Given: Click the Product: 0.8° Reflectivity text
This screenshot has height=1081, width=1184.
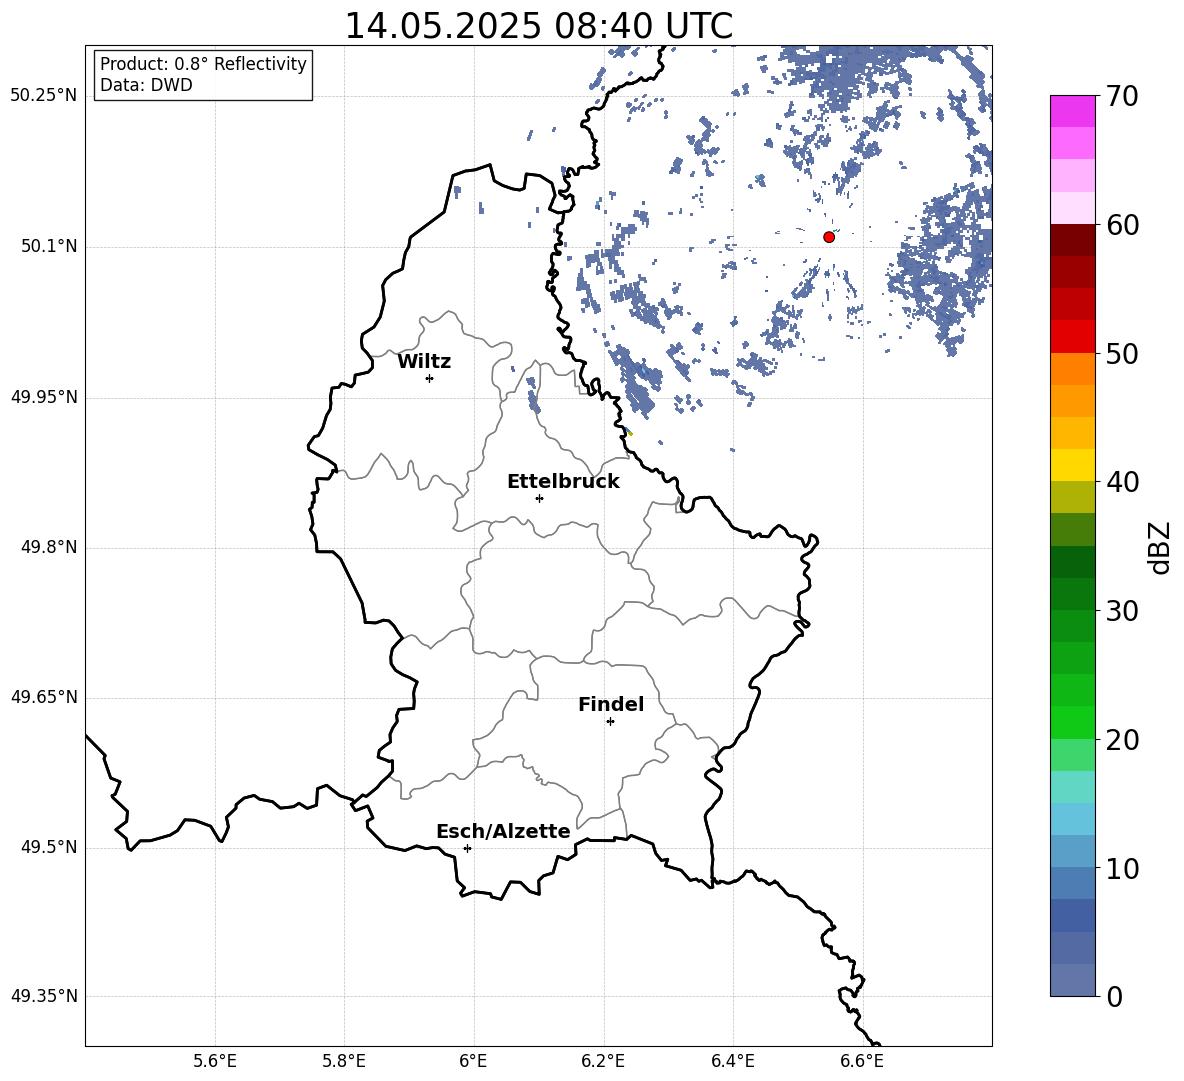Looking at the screenshot, I should [x=203, y=64].
